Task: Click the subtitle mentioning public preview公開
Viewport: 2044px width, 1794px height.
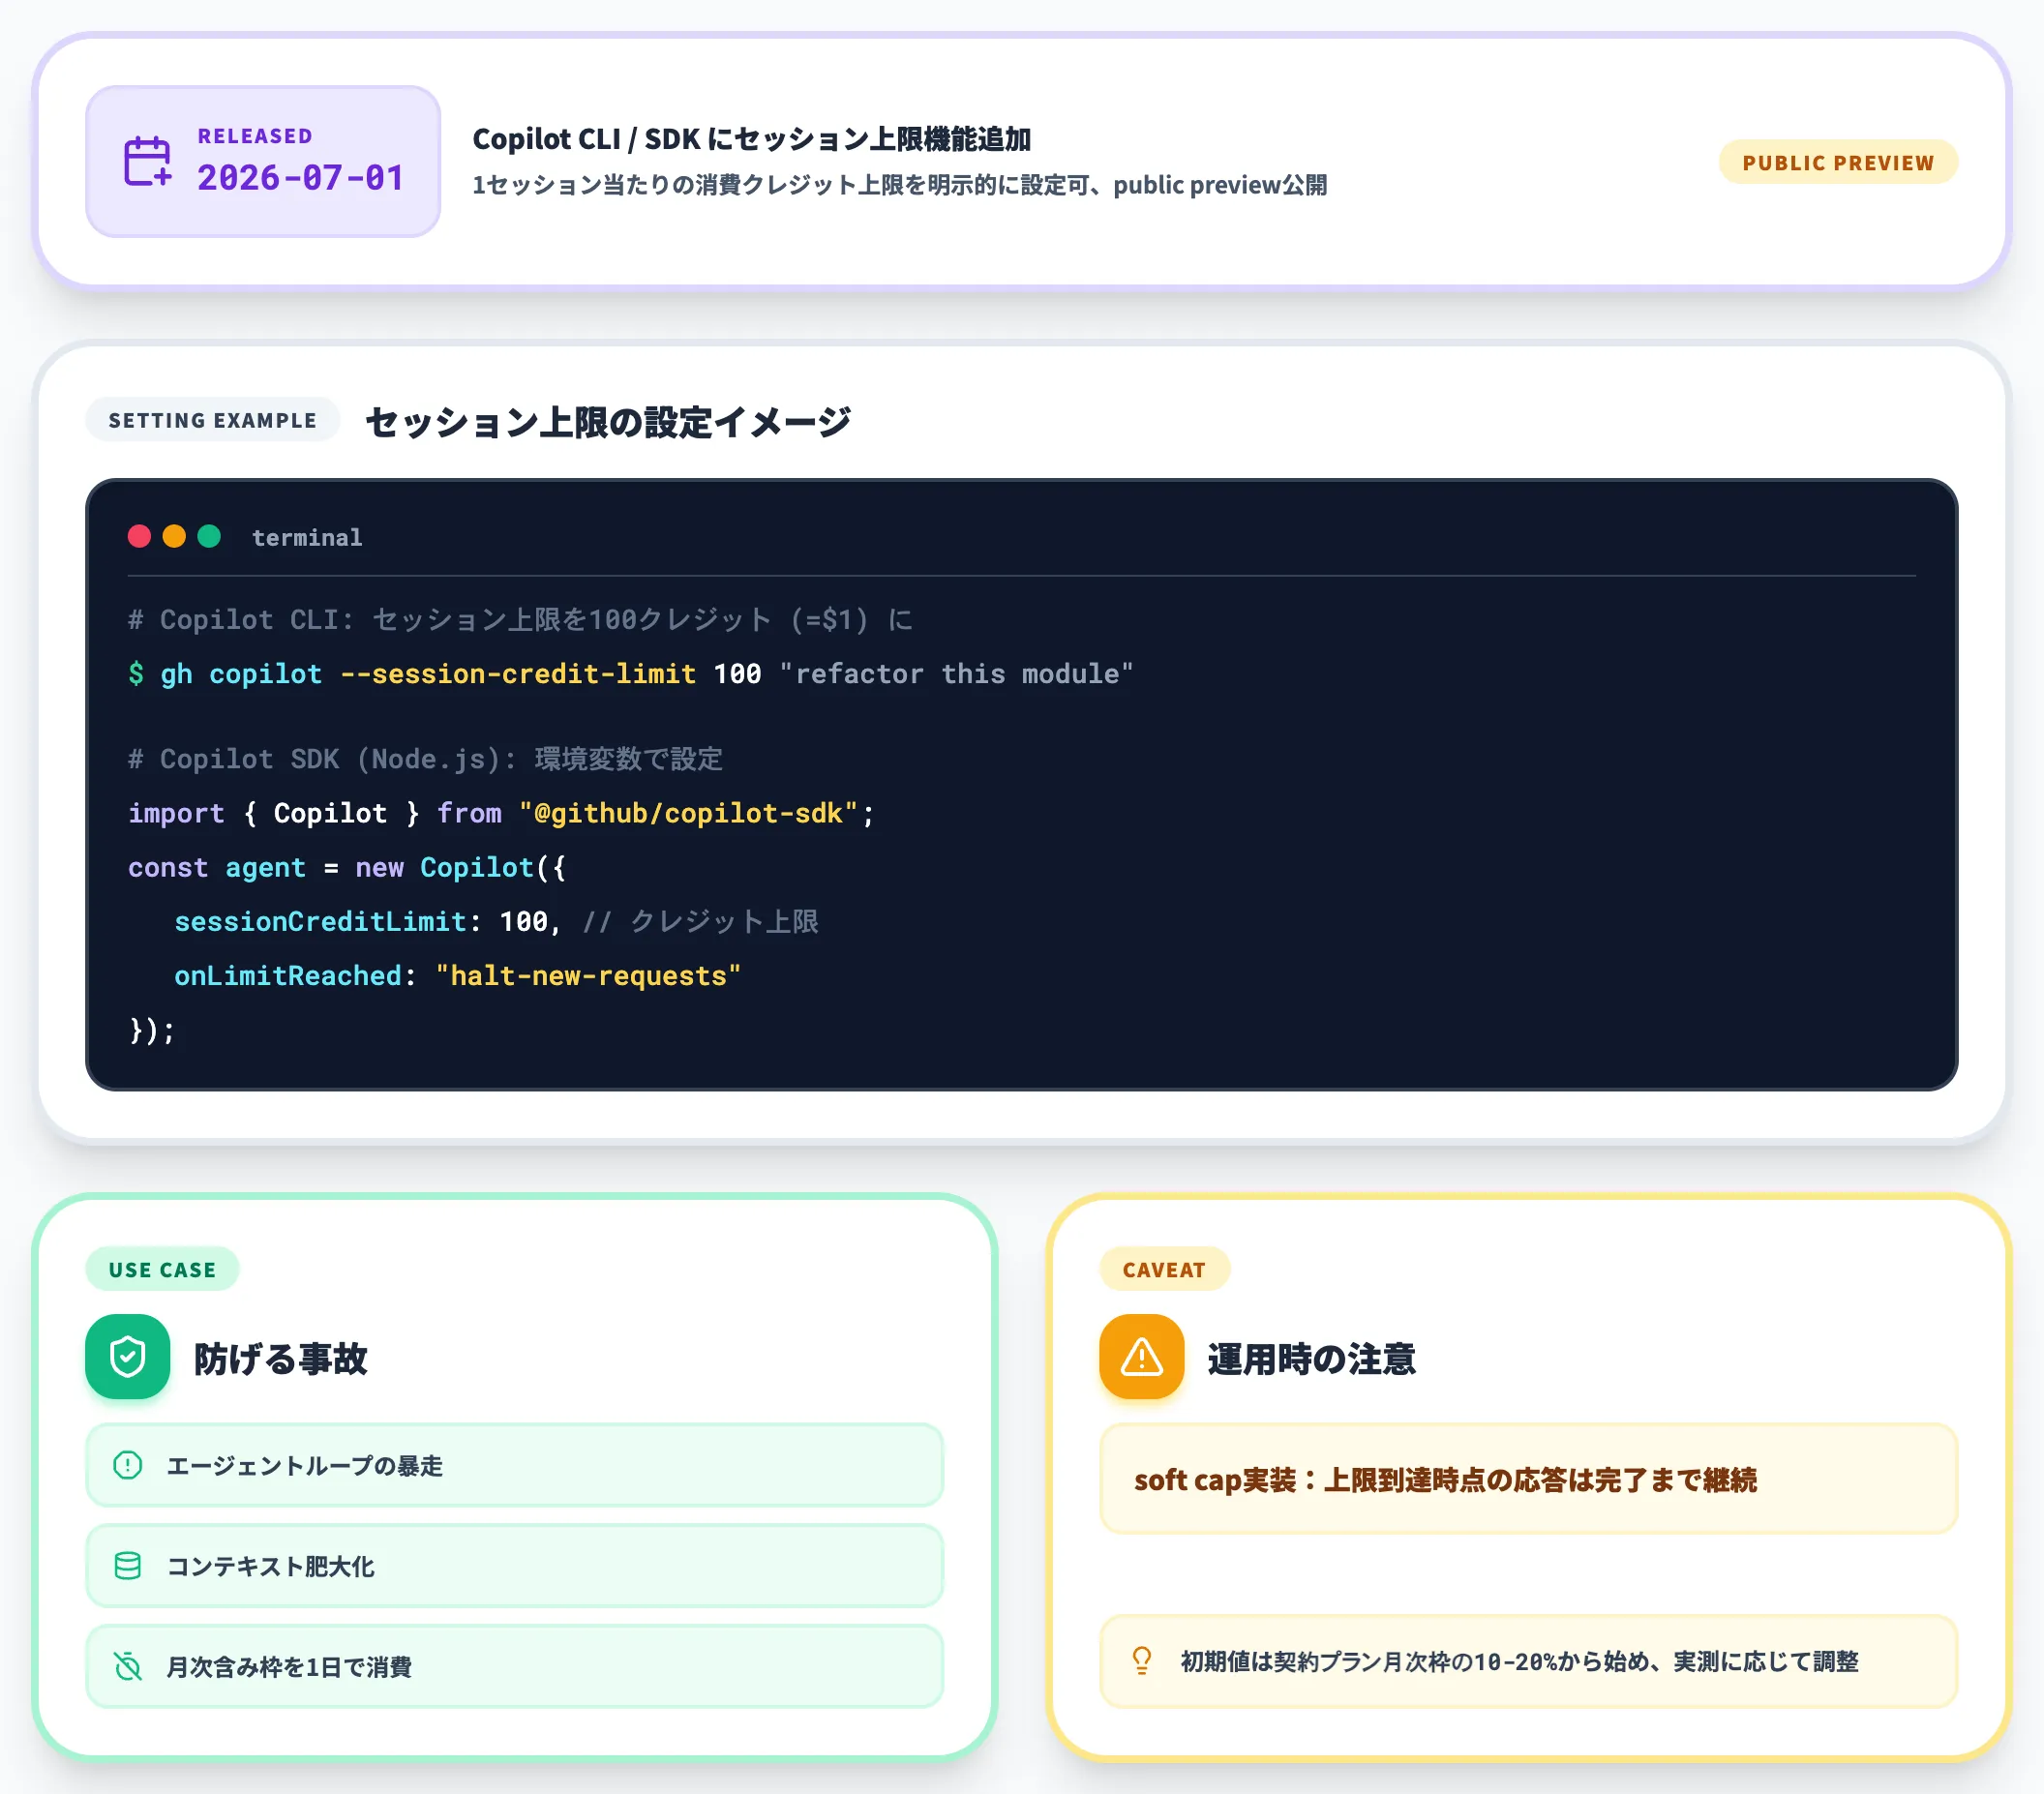Action: tap(900, 185)
